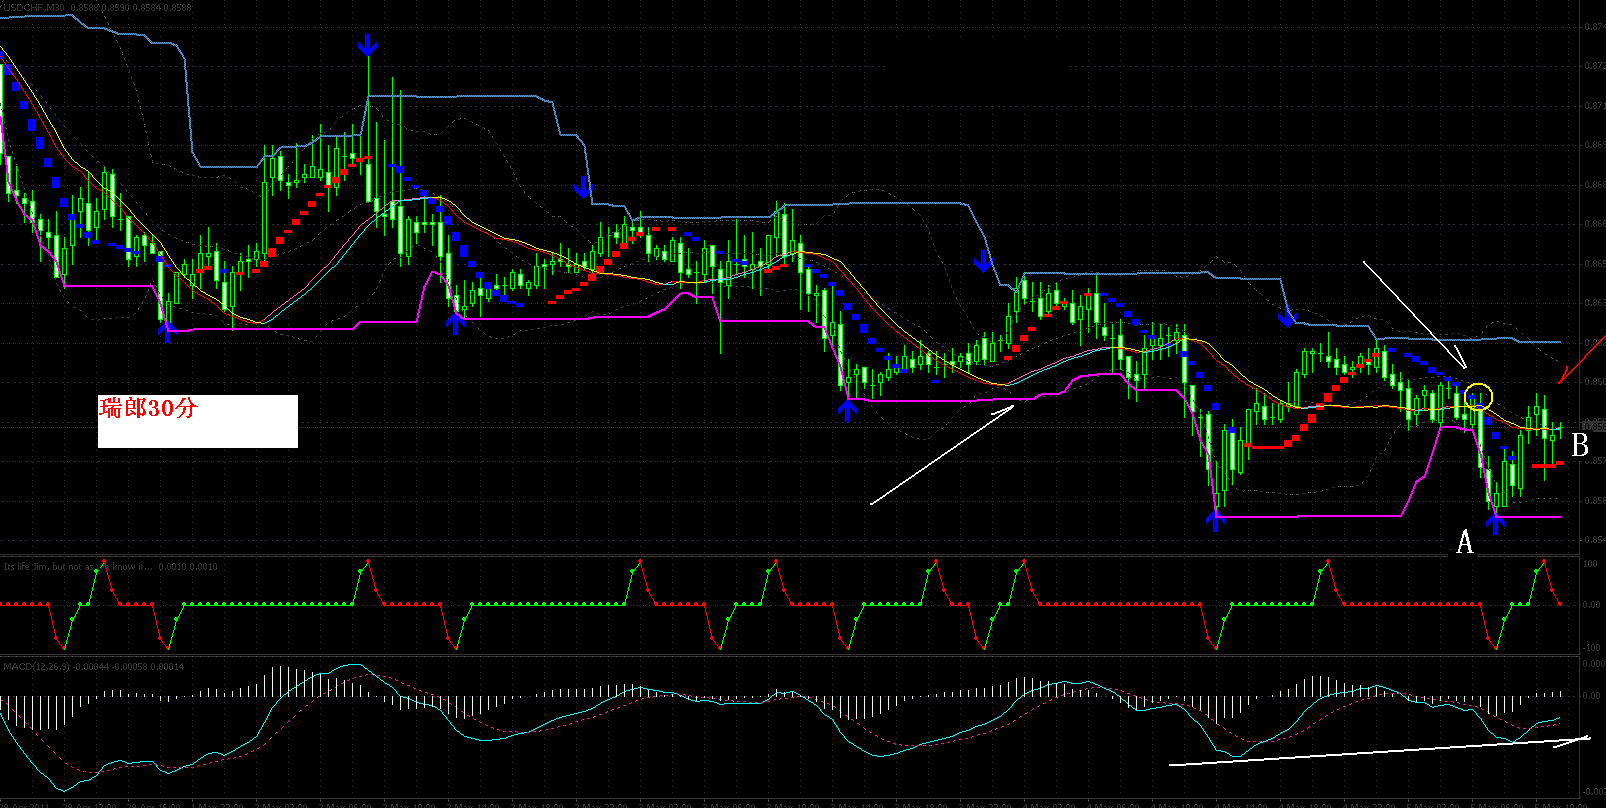This screenshot has height=808, width=1606.
Task: Click the current price tag on the price axis
Action: coord(1594,427)
